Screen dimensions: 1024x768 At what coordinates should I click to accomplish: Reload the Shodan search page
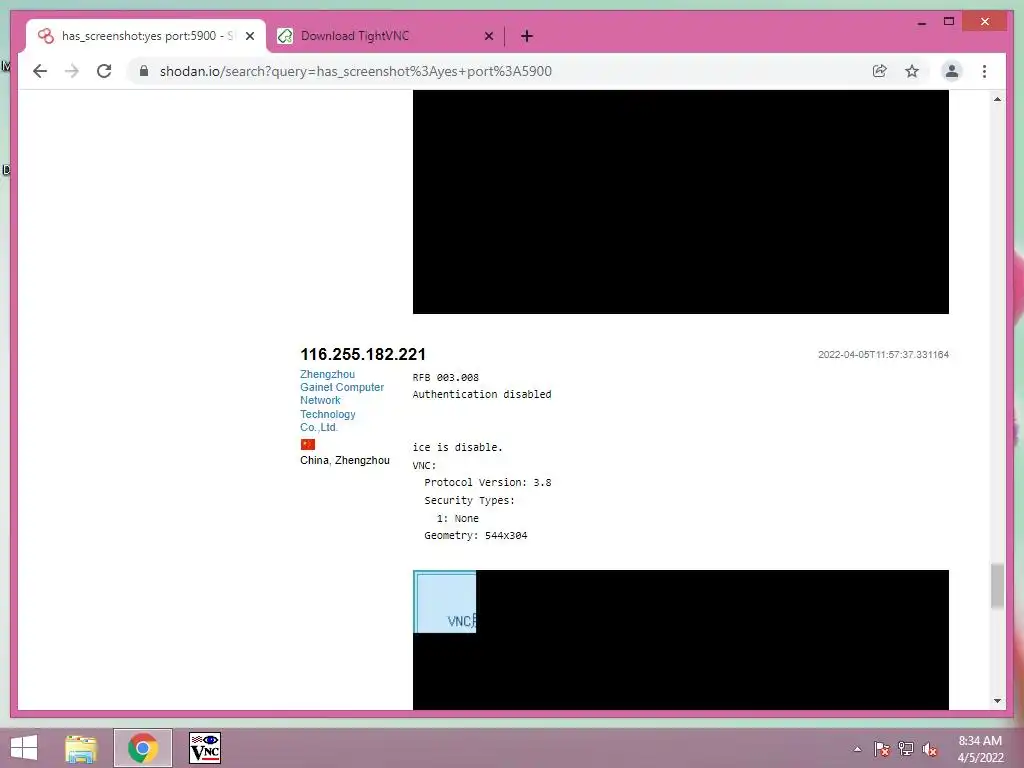pos(104,71)
